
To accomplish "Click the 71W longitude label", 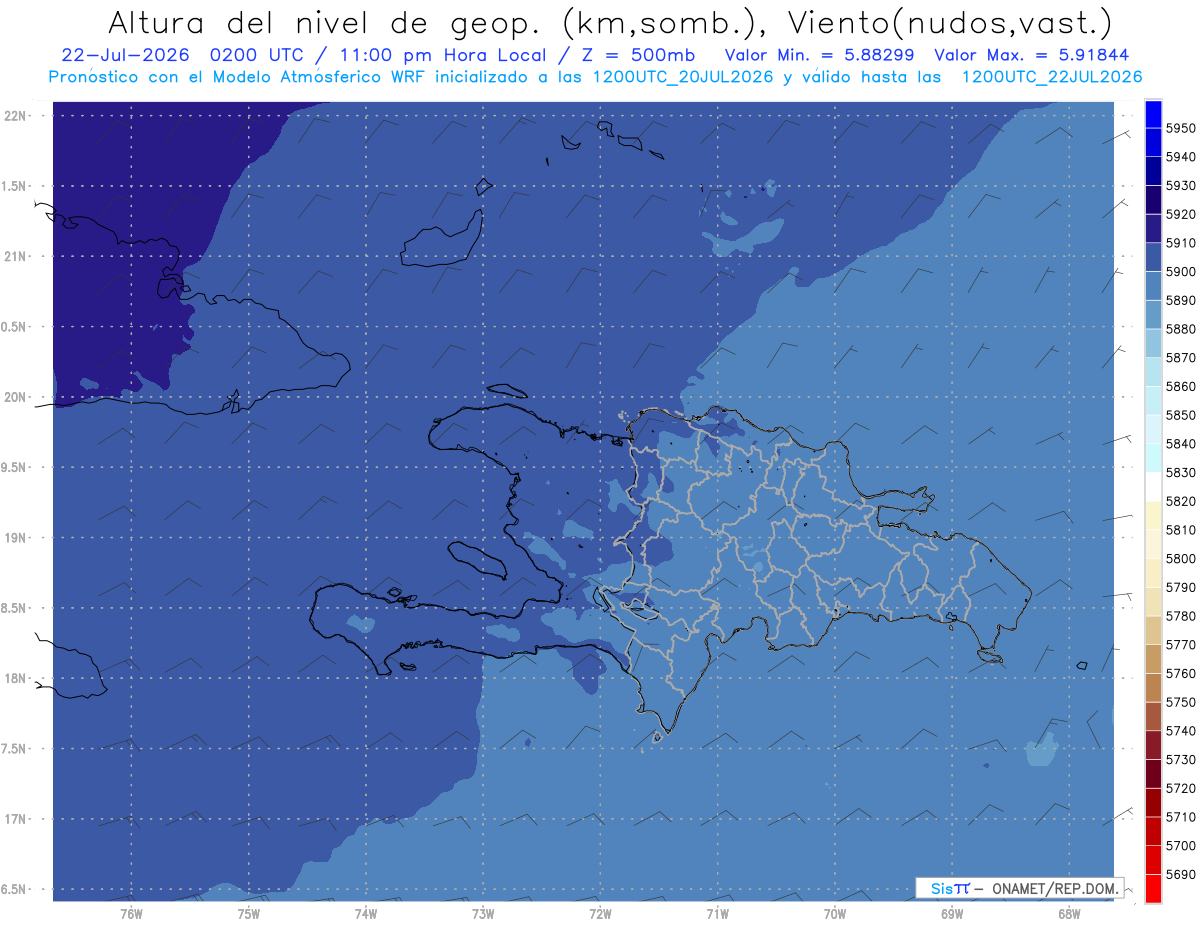I will (717, 915).
